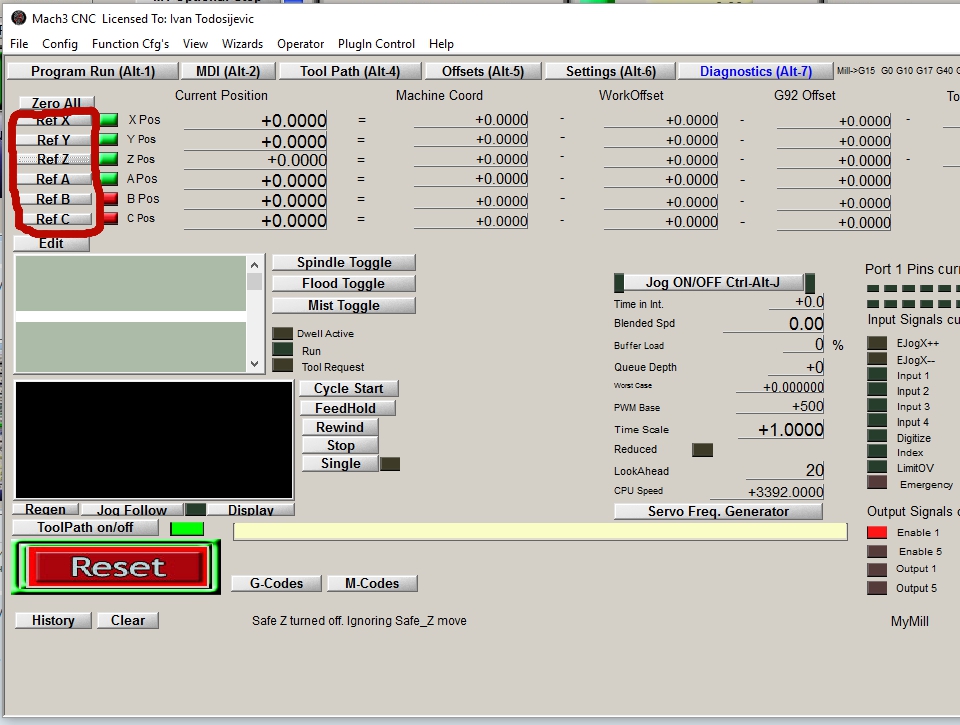Click the green LED beside Z Pos

(x=109, y=159)
